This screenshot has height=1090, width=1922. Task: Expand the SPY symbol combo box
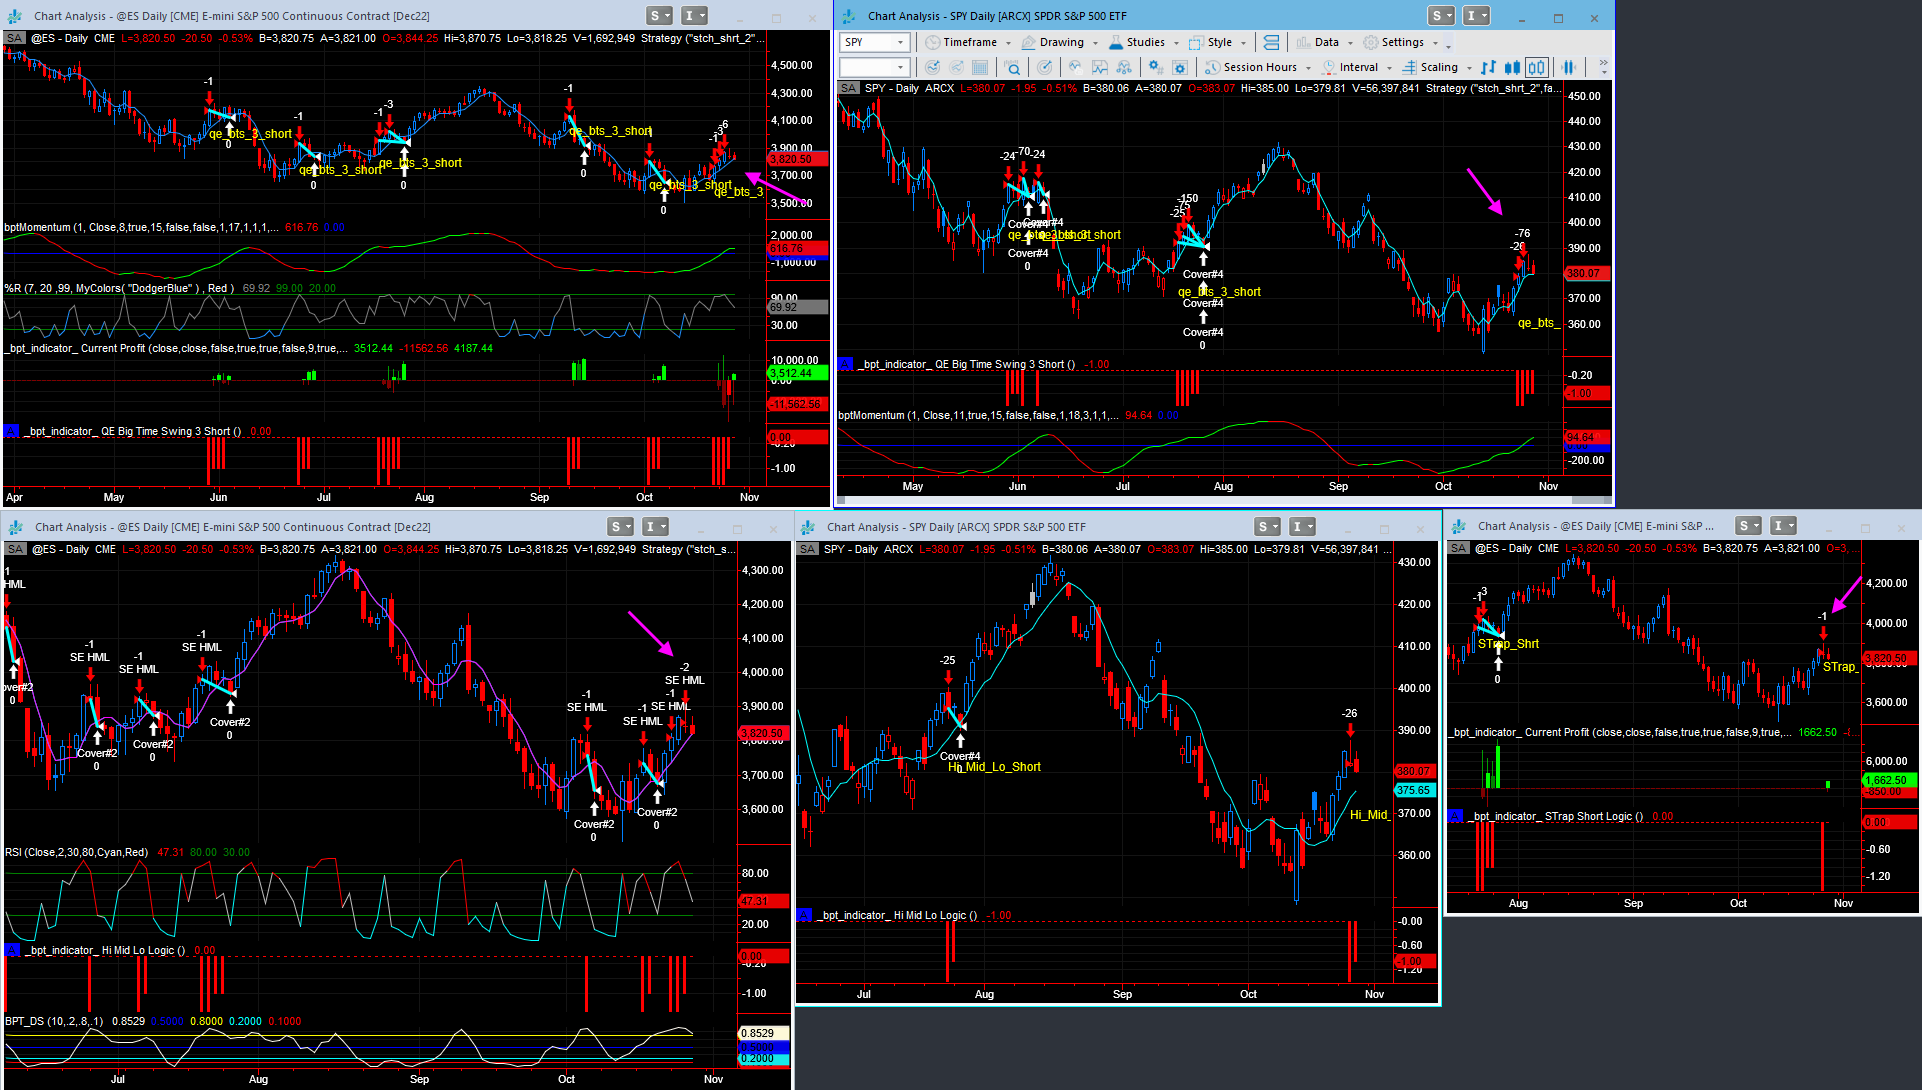coord(901,42)
